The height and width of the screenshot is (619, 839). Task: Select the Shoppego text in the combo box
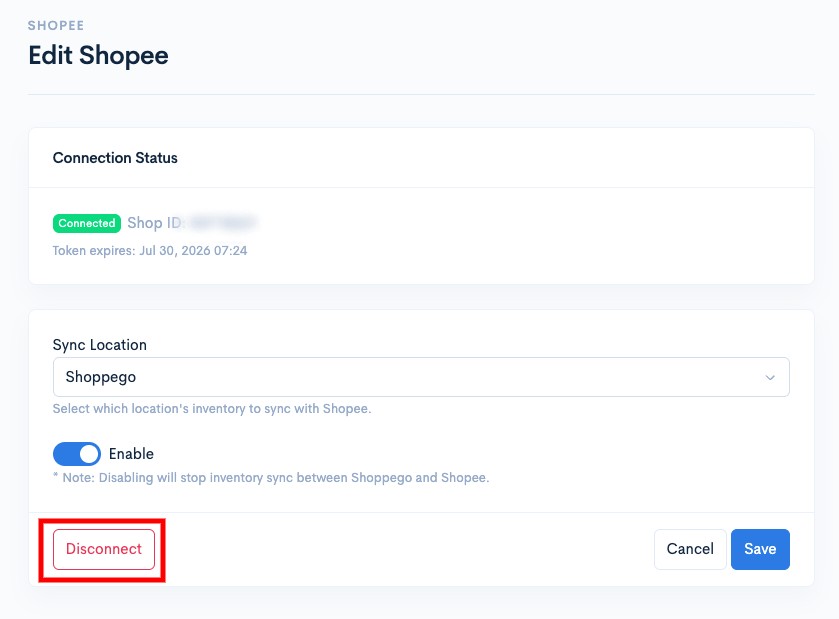(x=101, y=377)
